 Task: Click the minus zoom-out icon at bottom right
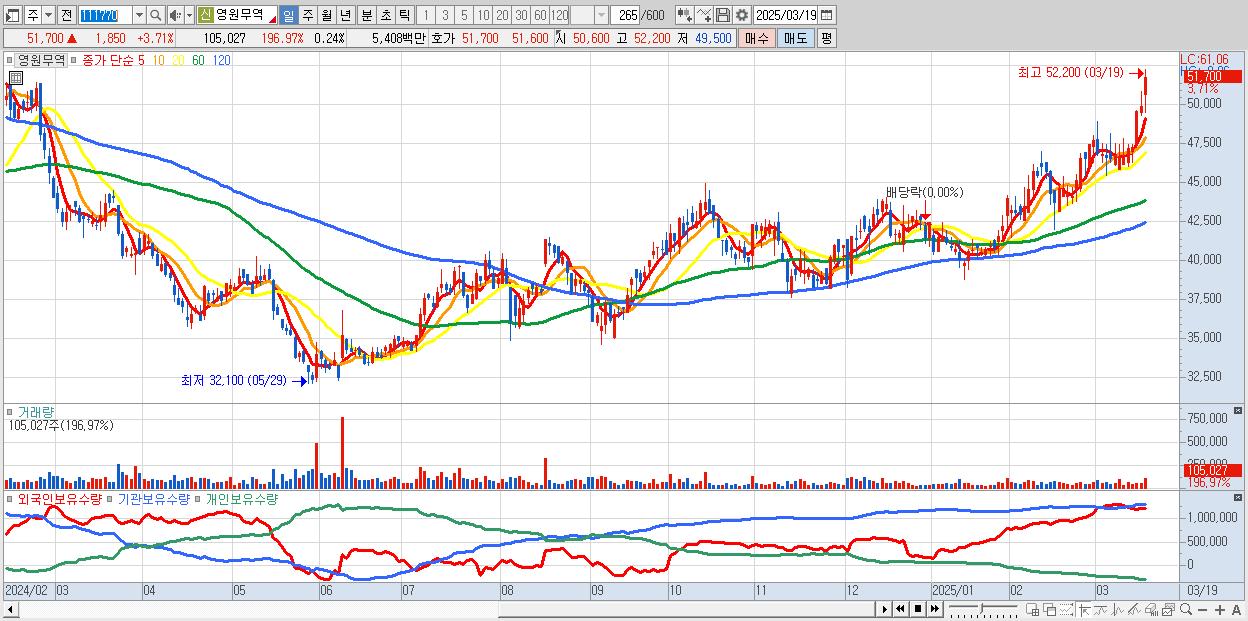pyautogui.click(x=1202, y=610)
